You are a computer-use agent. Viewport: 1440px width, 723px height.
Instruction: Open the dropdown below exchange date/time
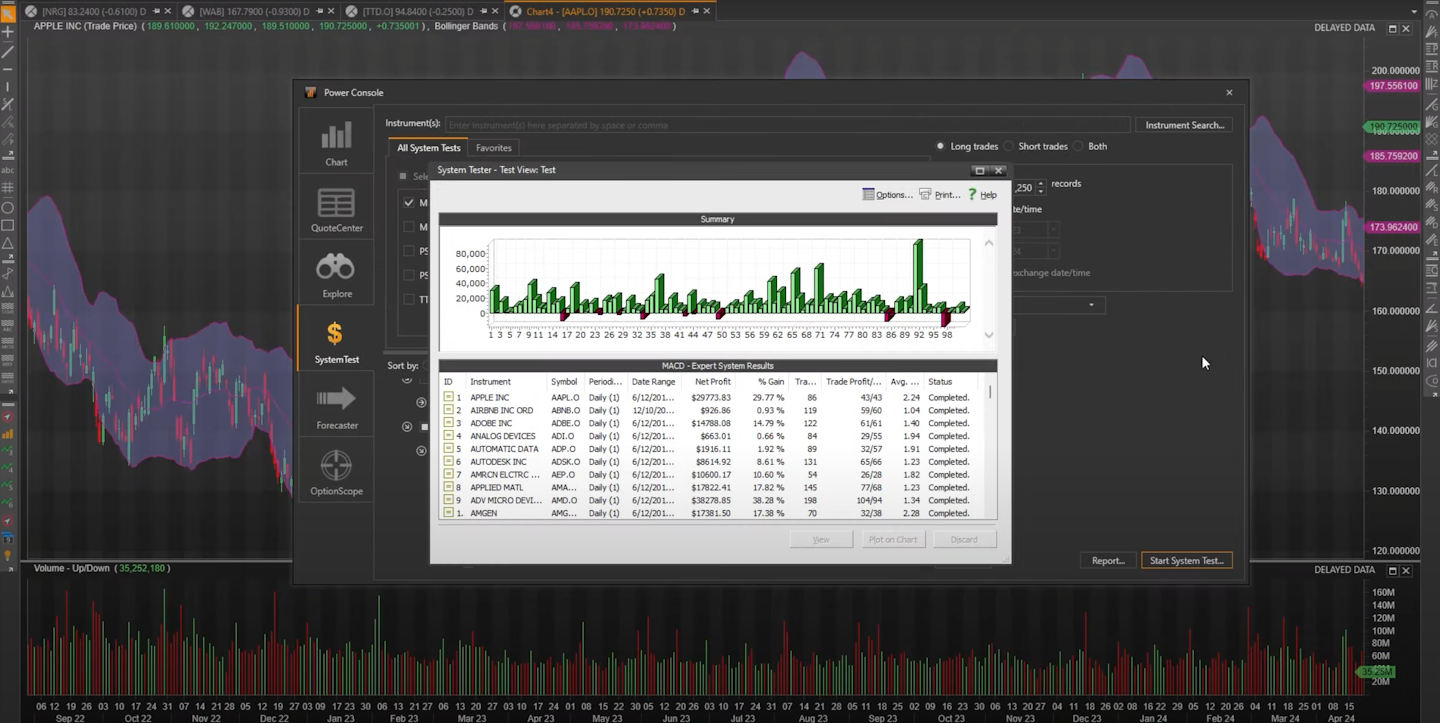pyautogui.click(x=1092, y=305)
